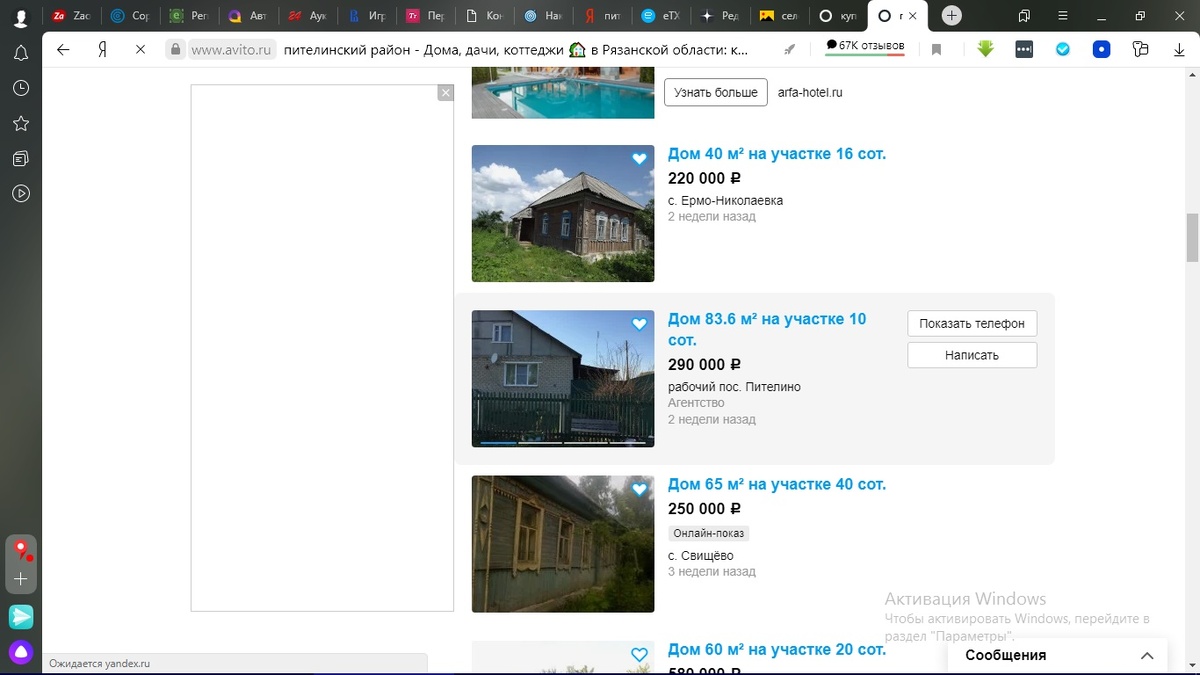Favorite the Дом 60 м² listing heart
Image resolution: width=1200 pixels, height=675 pixels.
pyautogui.click(x=640, y=655)
